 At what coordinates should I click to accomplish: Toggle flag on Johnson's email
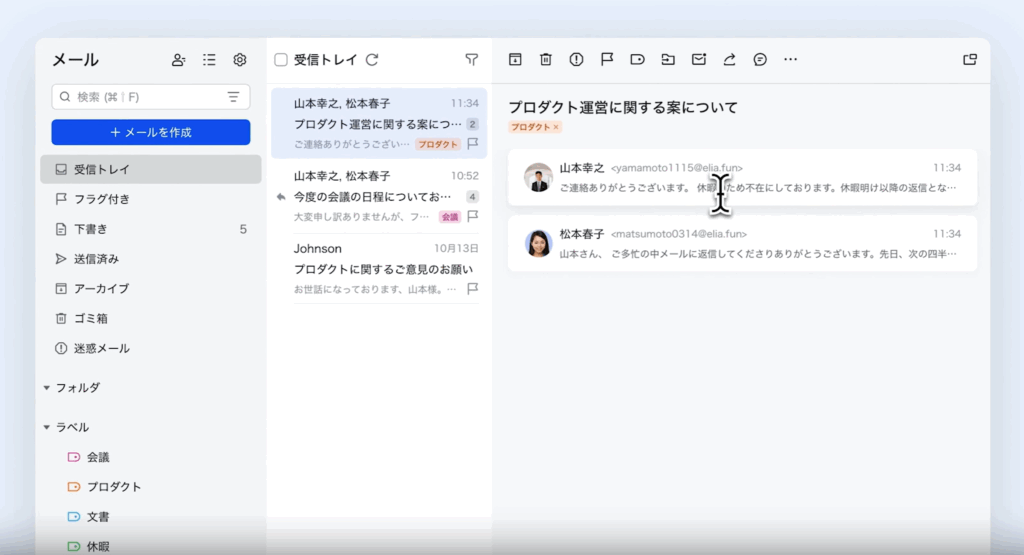[473, 289]
